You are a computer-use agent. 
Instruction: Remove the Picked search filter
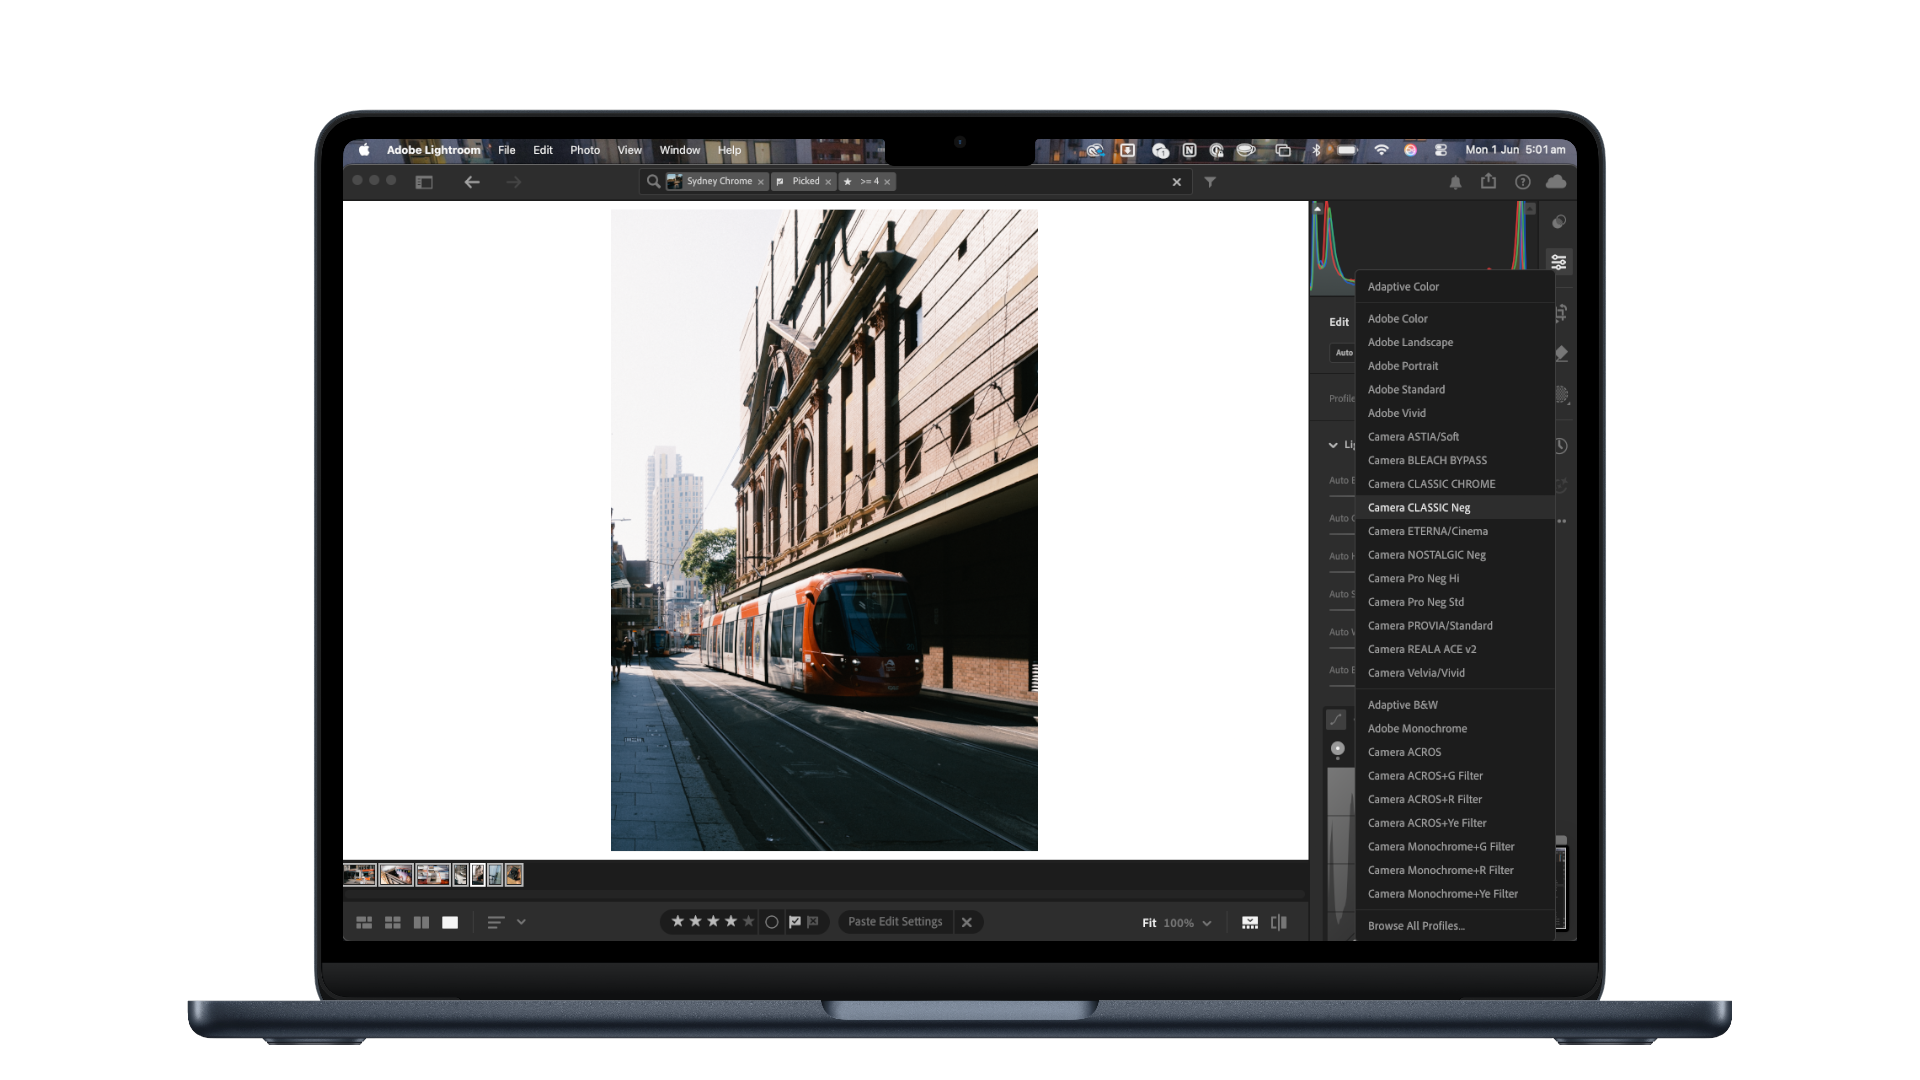[x=828, y=182]
